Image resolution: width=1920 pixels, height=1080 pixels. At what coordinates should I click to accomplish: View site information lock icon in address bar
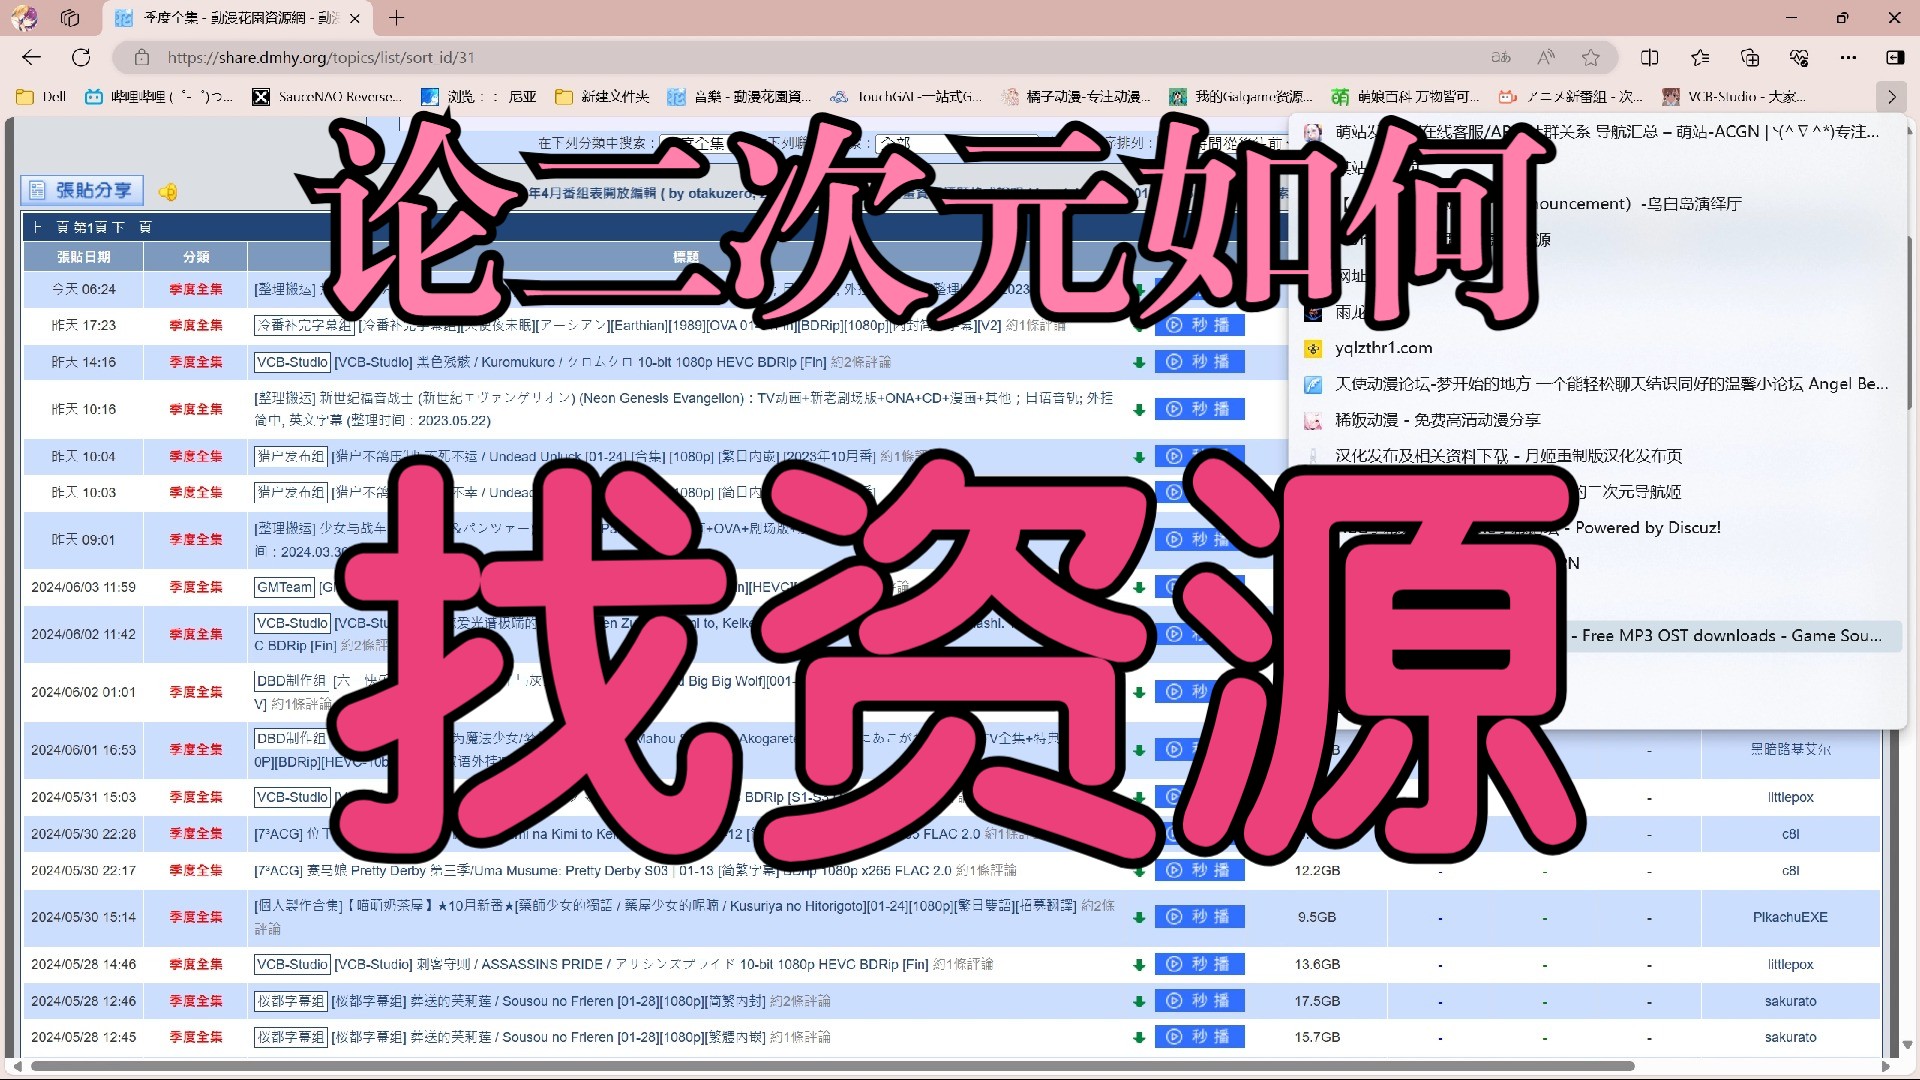(x=142, y=57)
